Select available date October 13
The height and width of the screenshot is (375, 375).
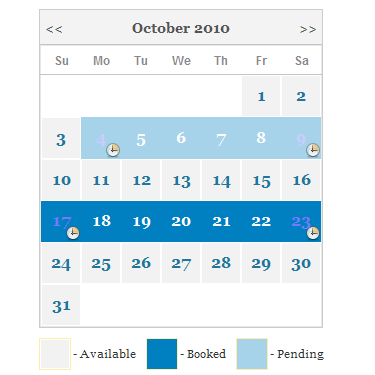[181, 180]
